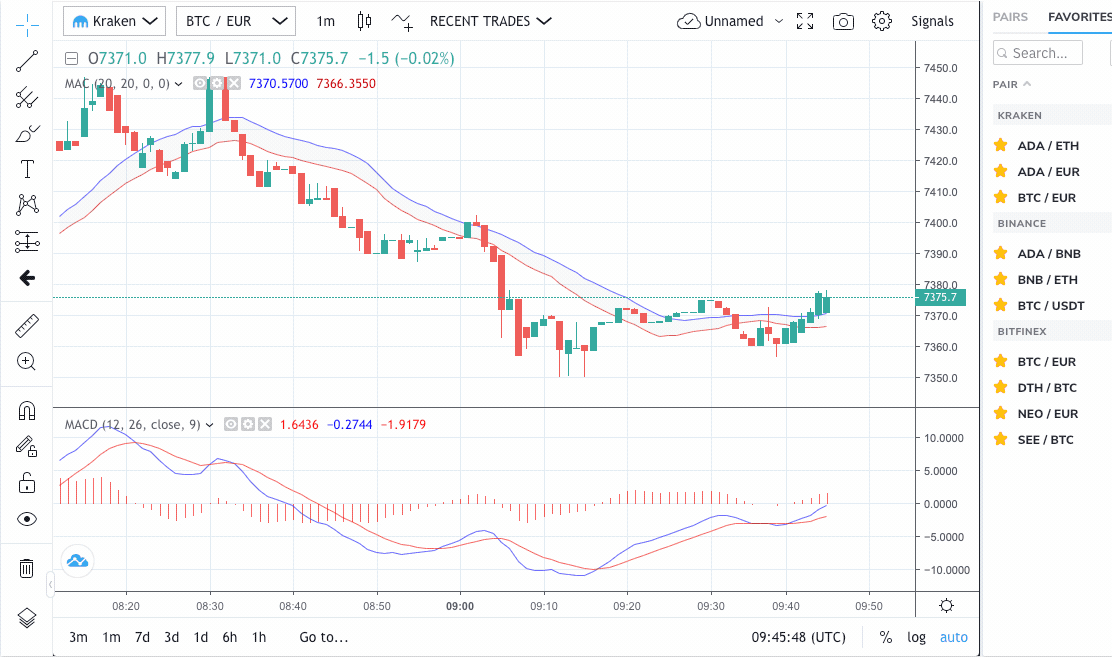
Task: Switch to the Pairs tab
Action: (x=1010, y=17)
